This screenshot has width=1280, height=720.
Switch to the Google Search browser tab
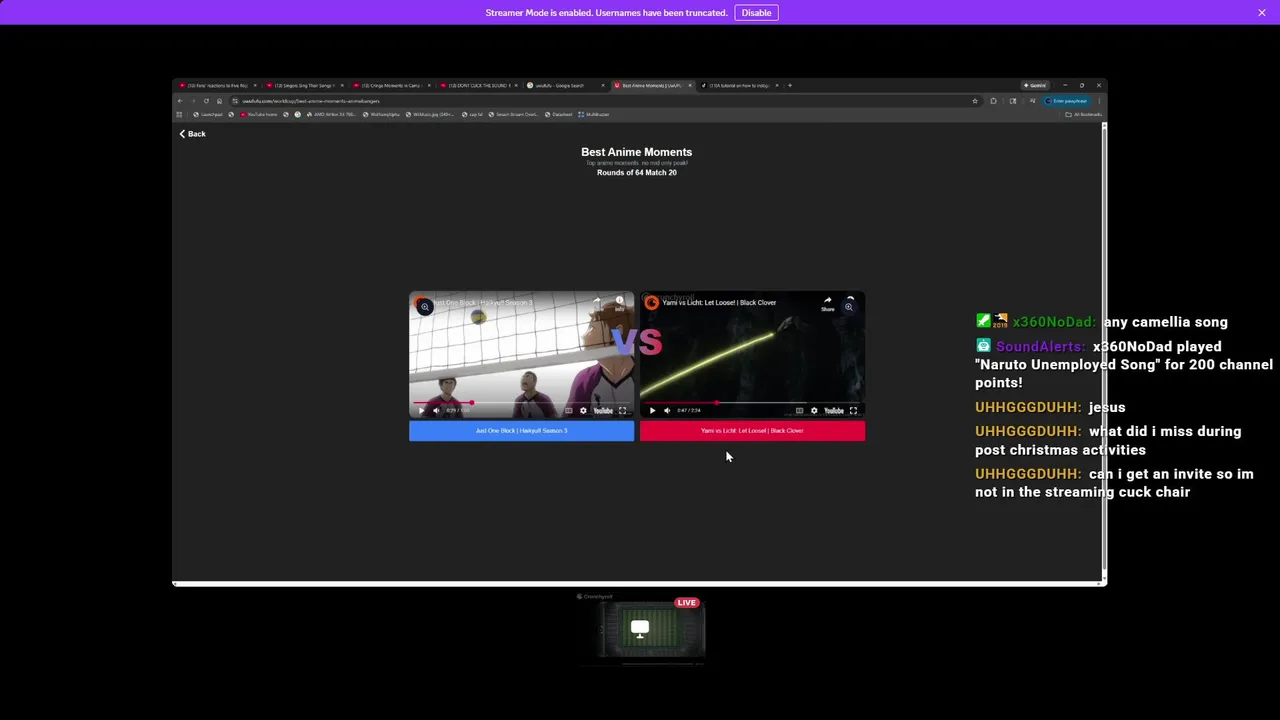565,85
